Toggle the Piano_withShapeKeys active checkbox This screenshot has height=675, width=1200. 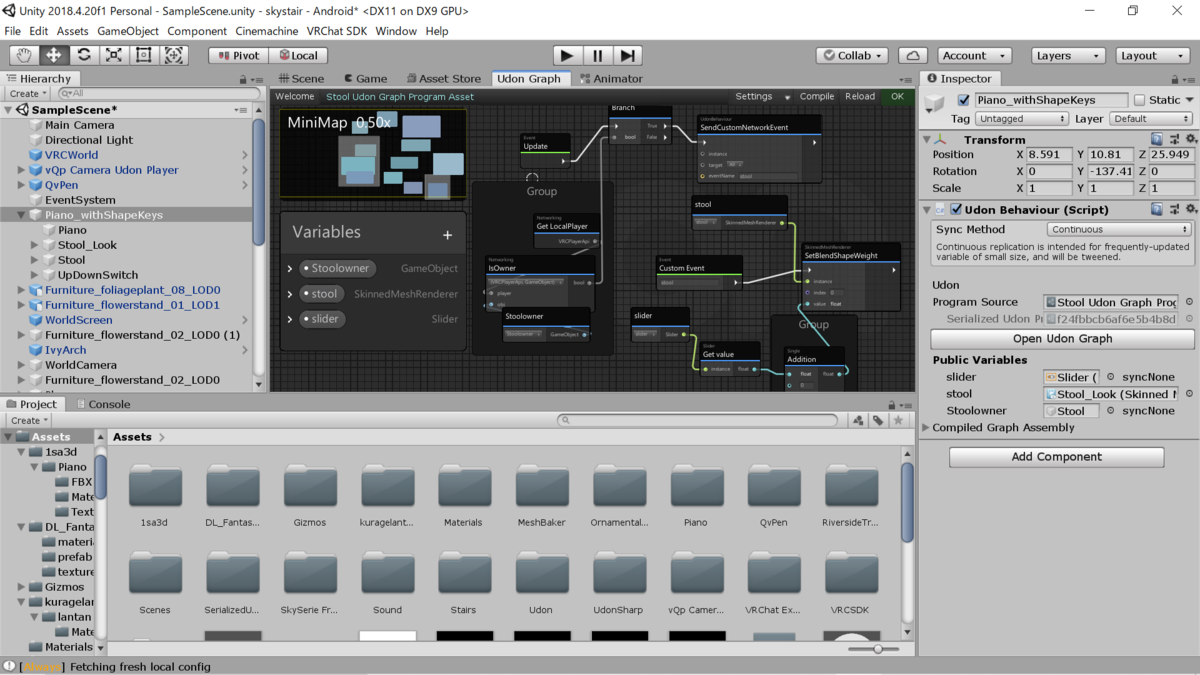coord(963,100)
